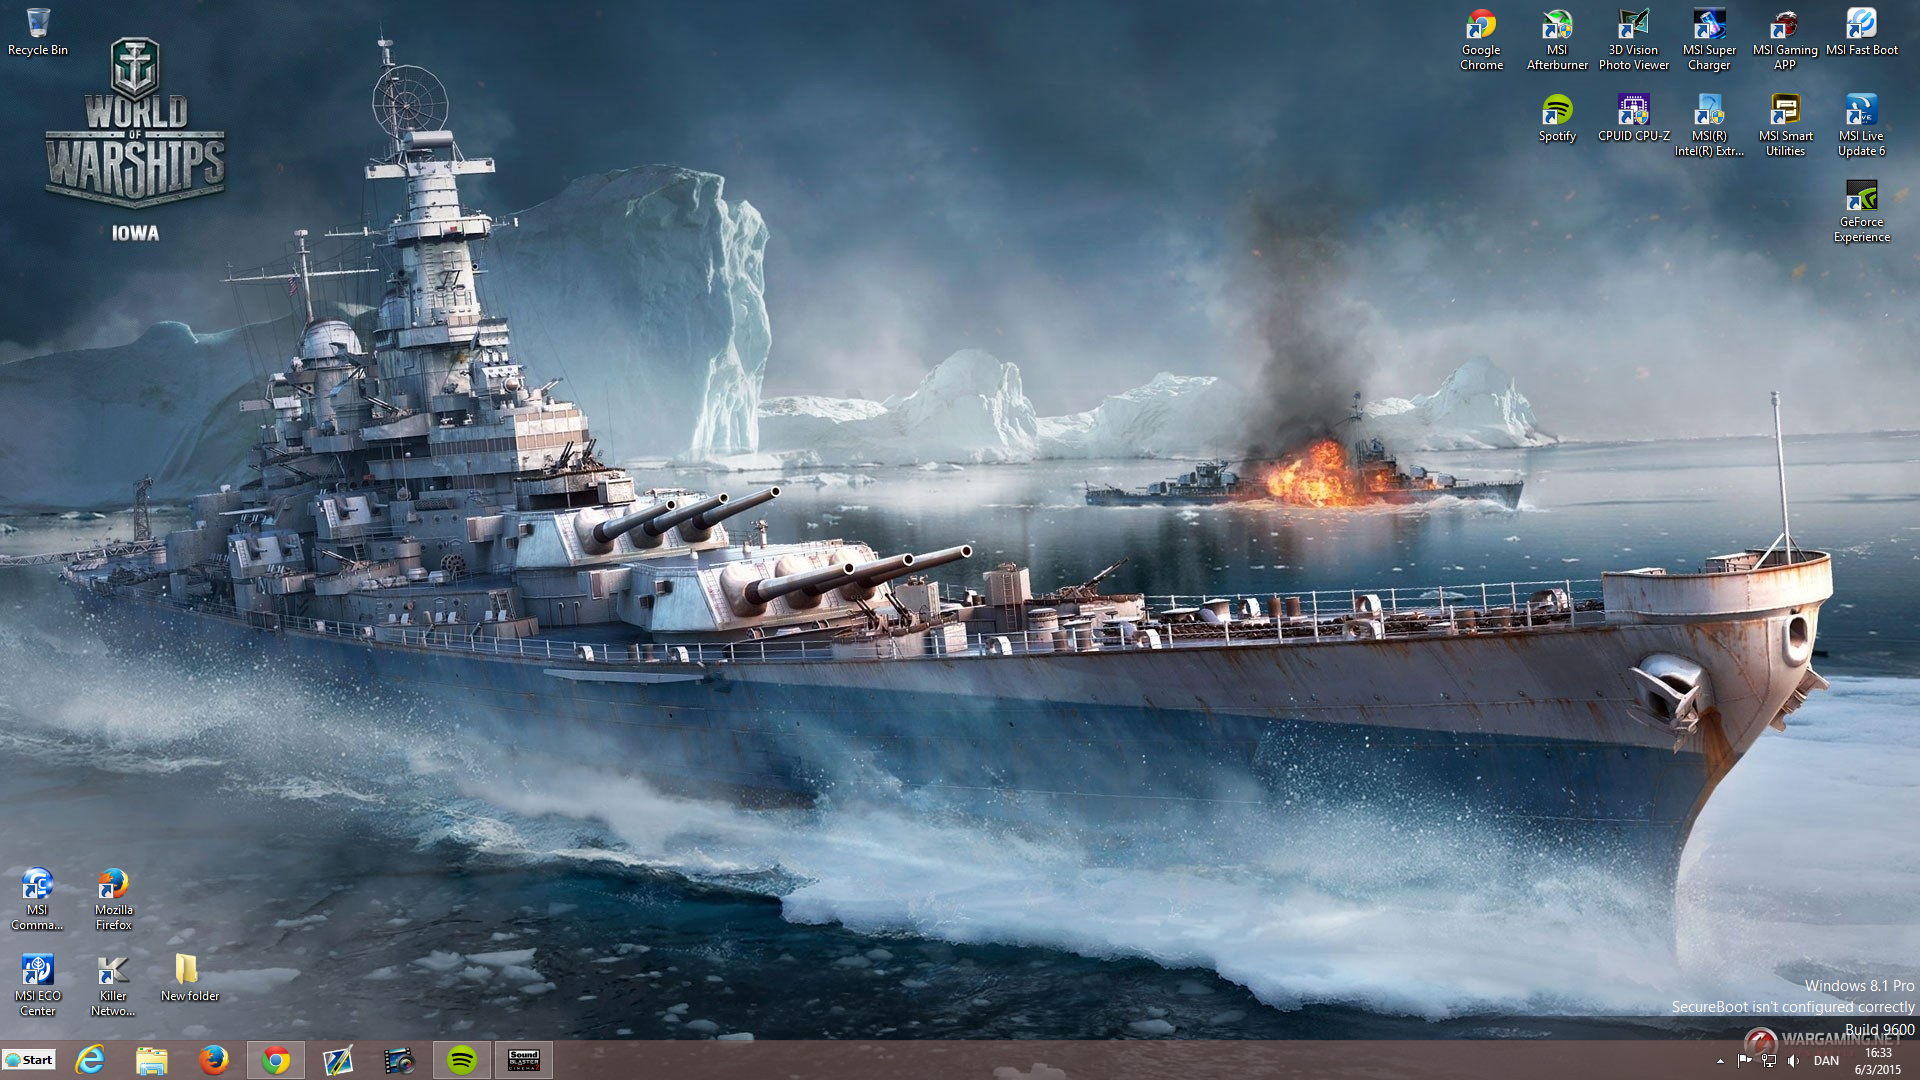Image resolution: width=1920 pixels, height=1080 pixels.
Task: Show hidden system tray icons arrow
Action: tap(1720, 1061)
